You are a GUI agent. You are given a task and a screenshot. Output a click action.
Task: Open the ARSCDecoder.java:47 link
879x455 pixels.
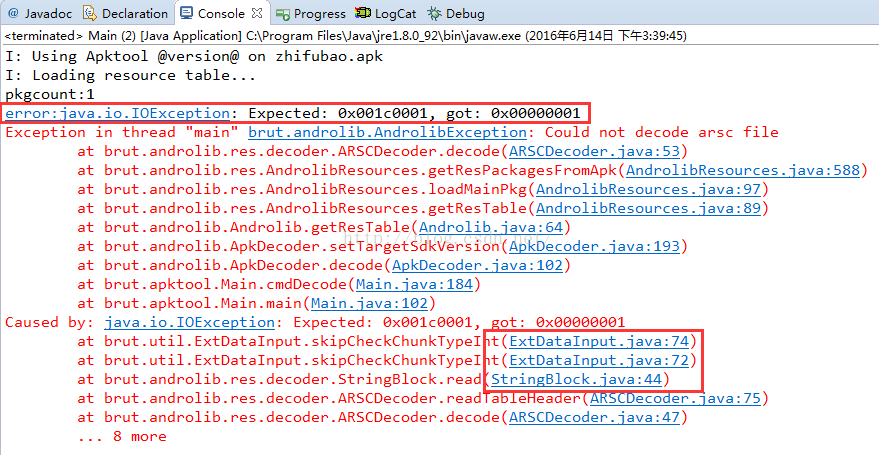(x=594, y=417)
